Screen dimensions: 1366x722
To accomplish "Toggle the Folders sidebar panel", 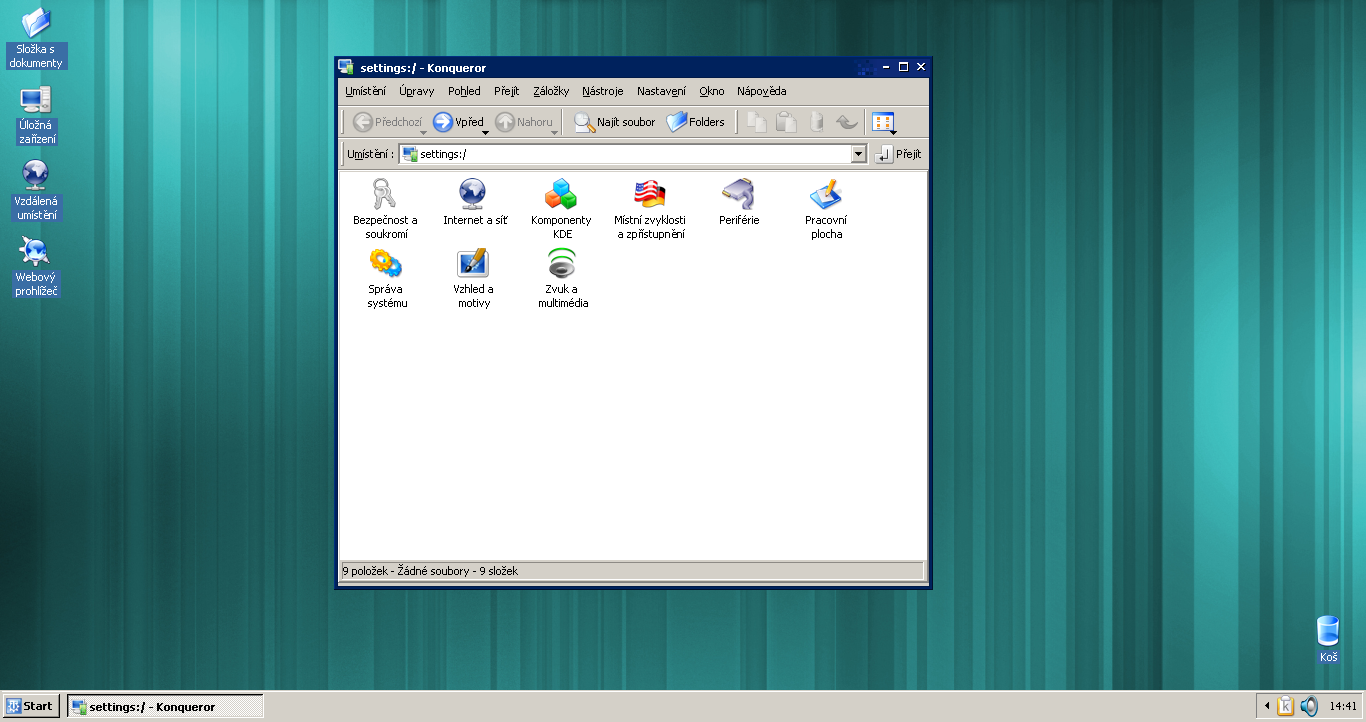I will click(695, 122).
